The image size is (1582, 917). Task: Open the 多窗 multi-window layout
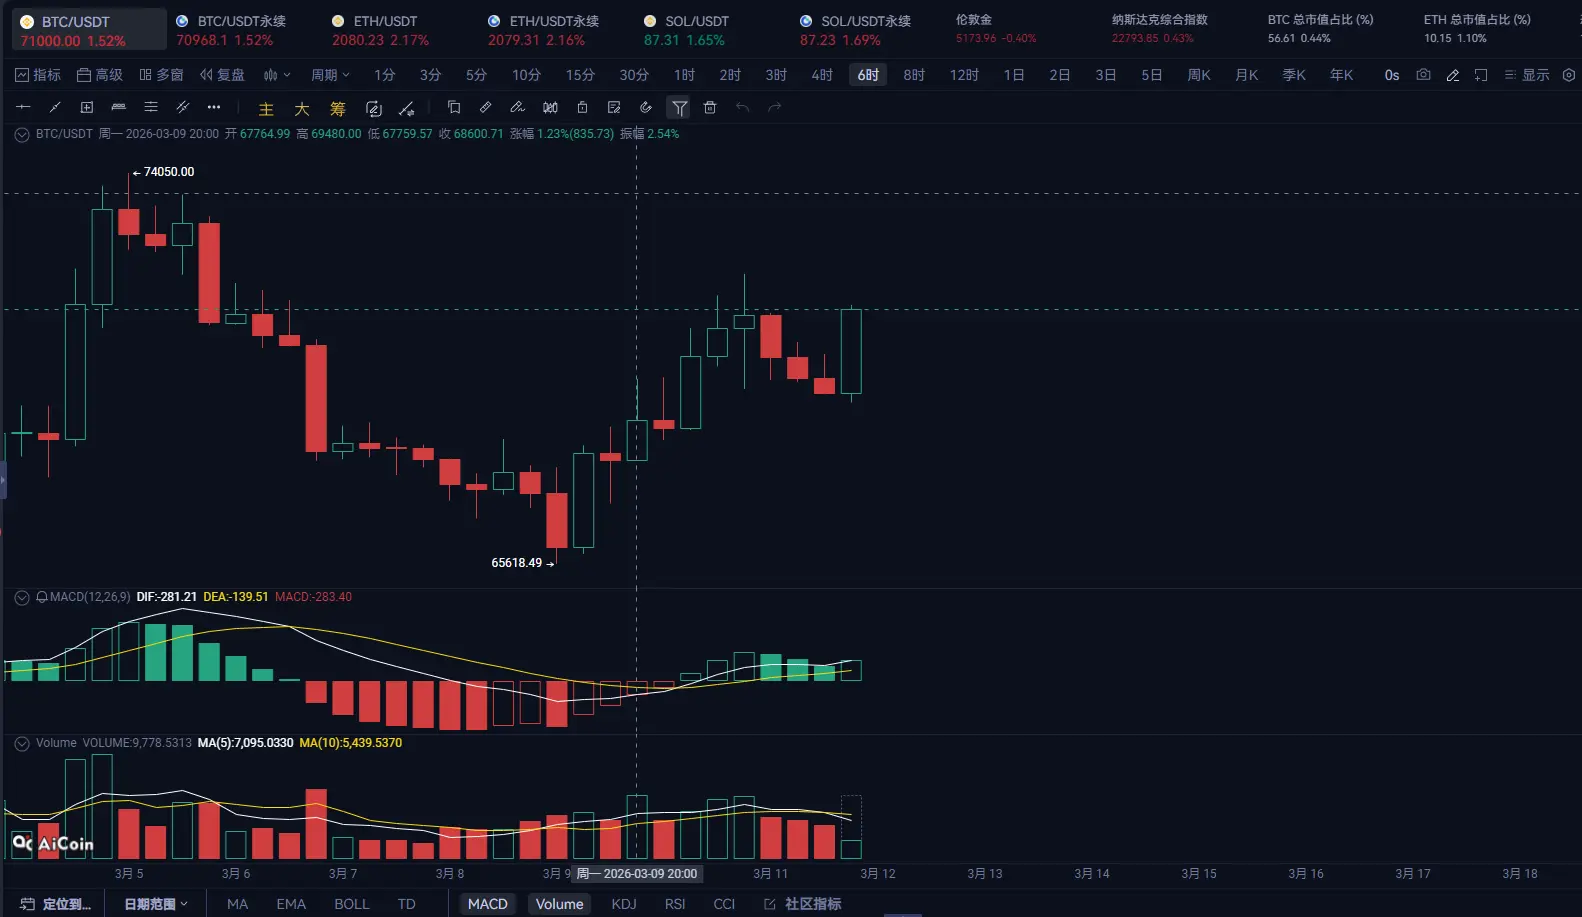tap(162, 75)
